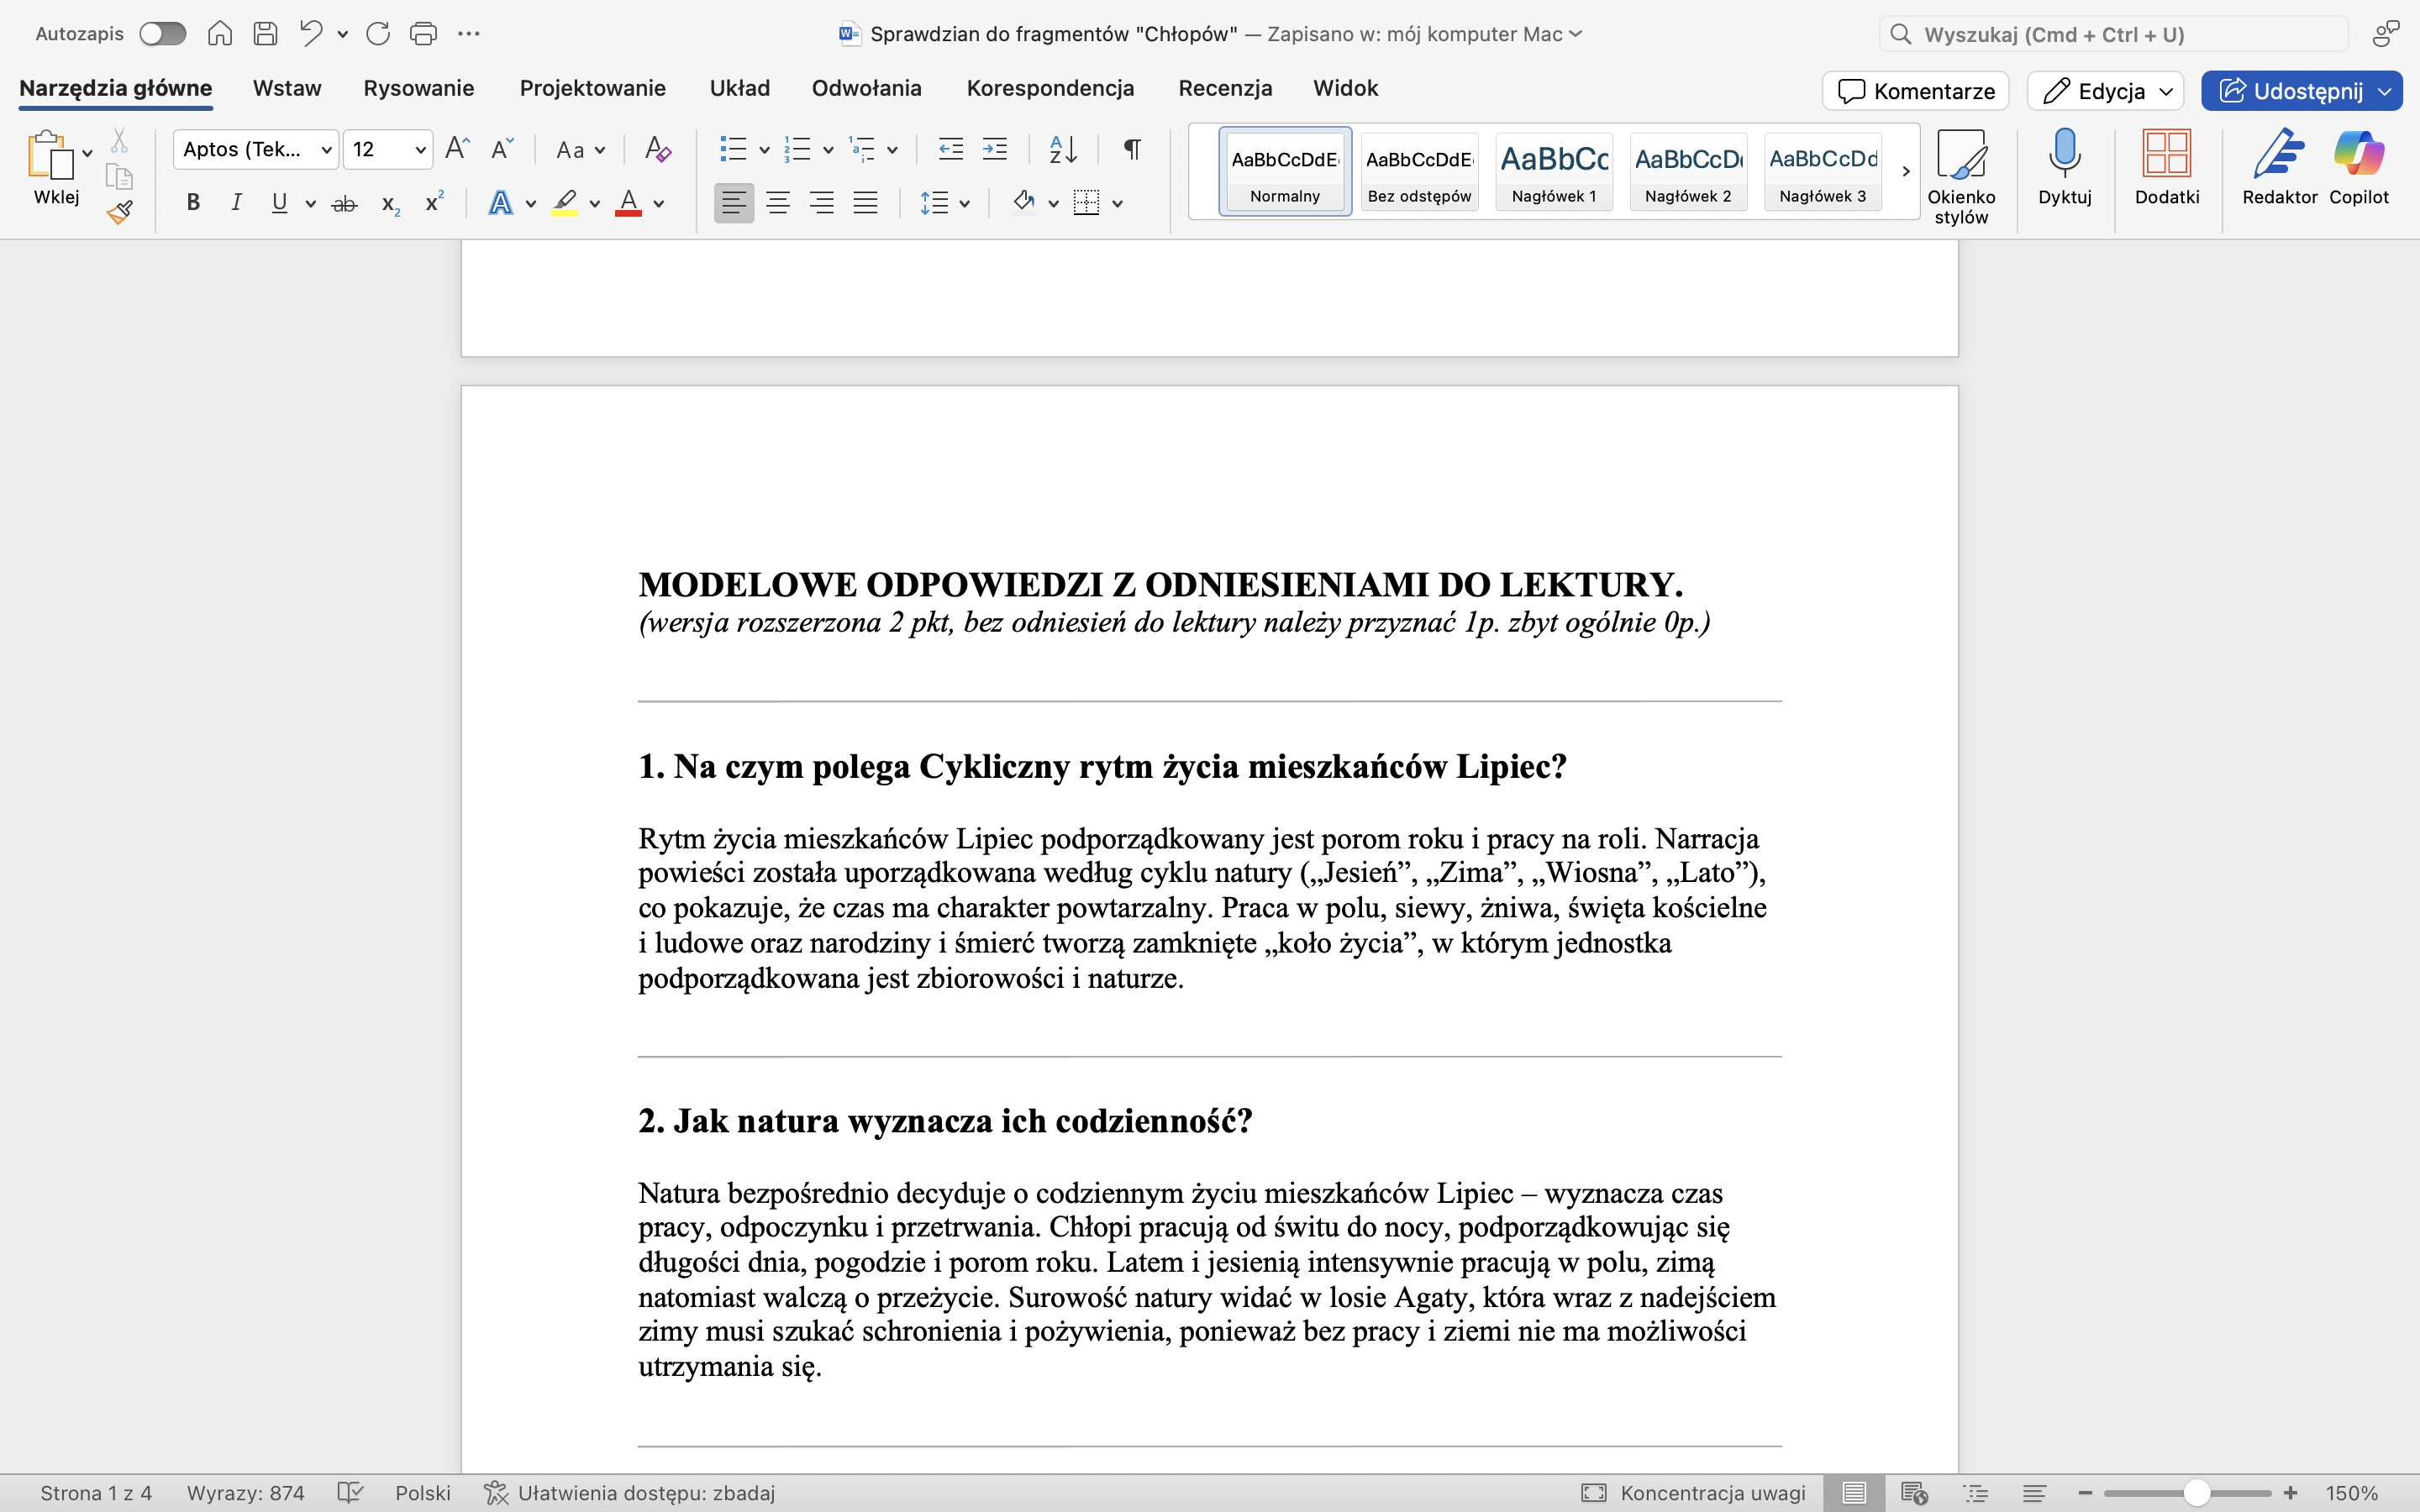Switch to the Wstaw tab
Viewport: 2420px width, 1512px height.
pyautogui.click(x=287, y=88)
